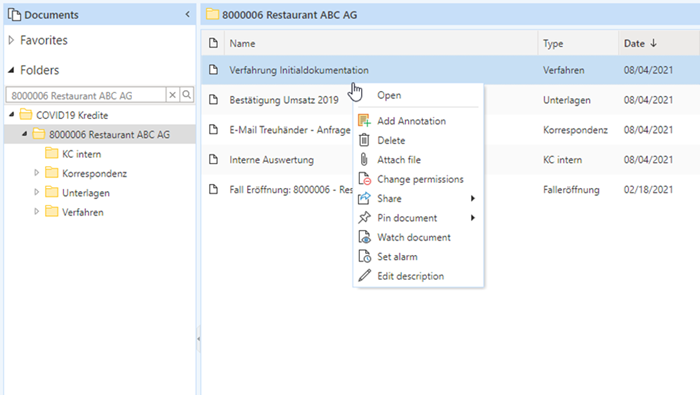
Task: Collapse the Documents side panel with chevron
Action: (x=188, y=15)
